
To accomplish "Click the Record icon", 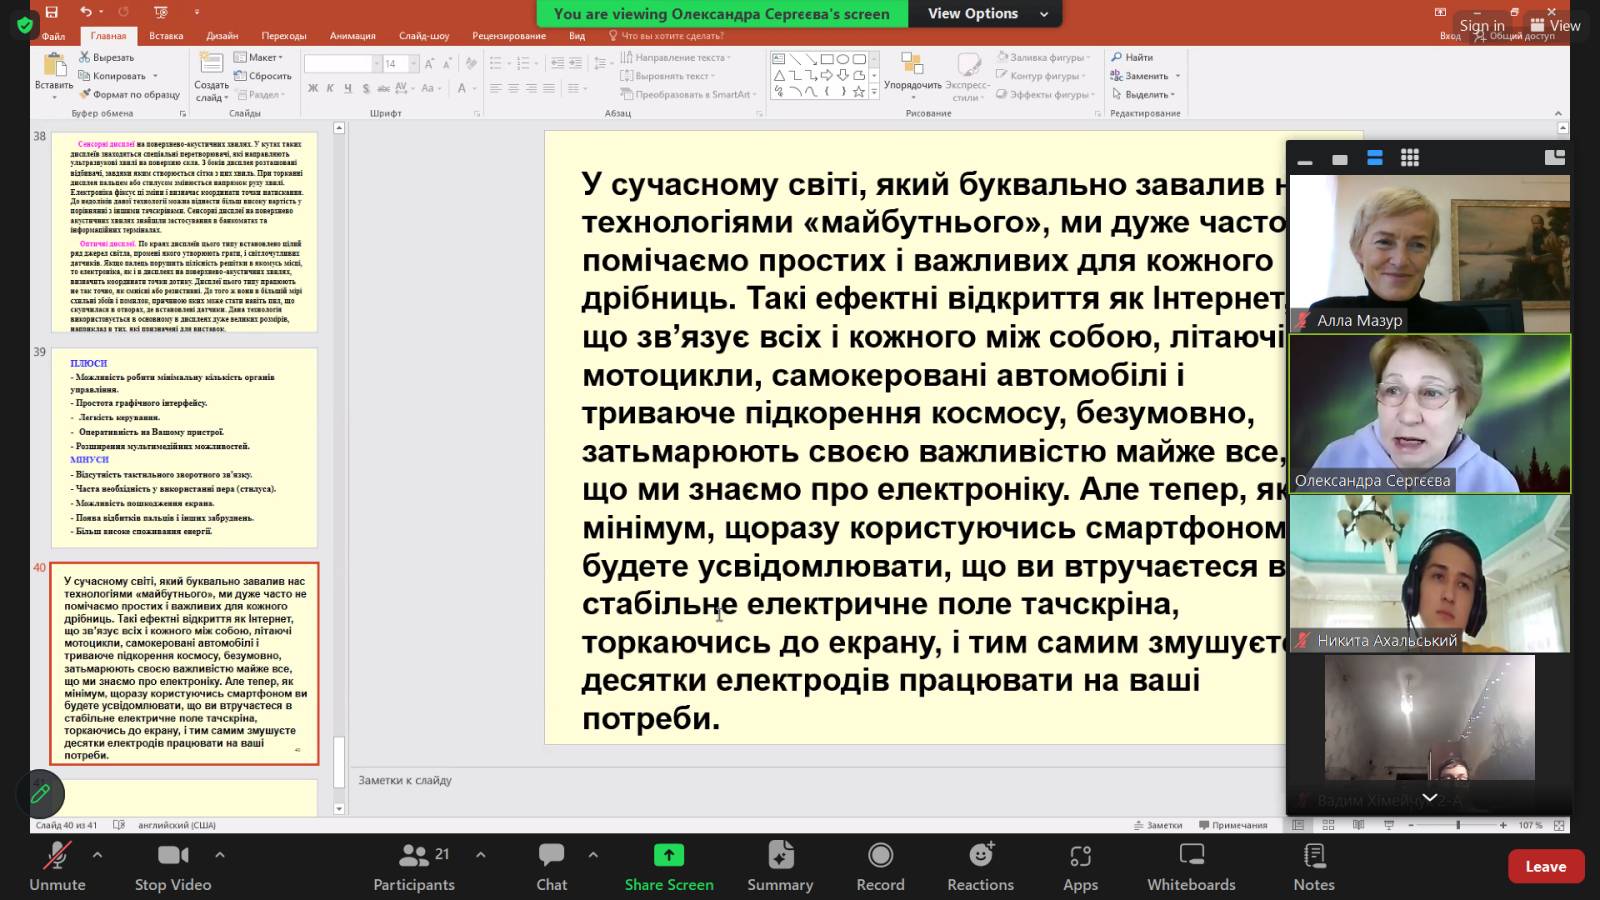I will [x=880, y=855].
